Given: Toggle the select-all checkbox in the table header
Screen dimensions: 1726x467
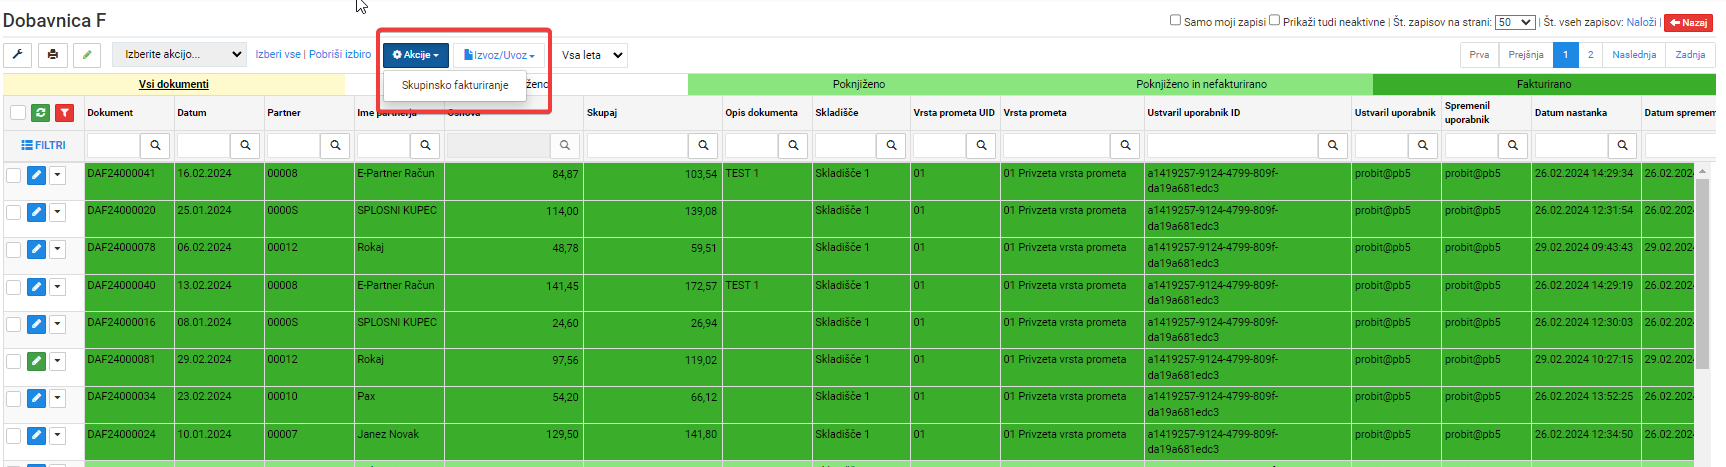Looking at the screenshot, I should pyautogui.click(x=18, y=112).
